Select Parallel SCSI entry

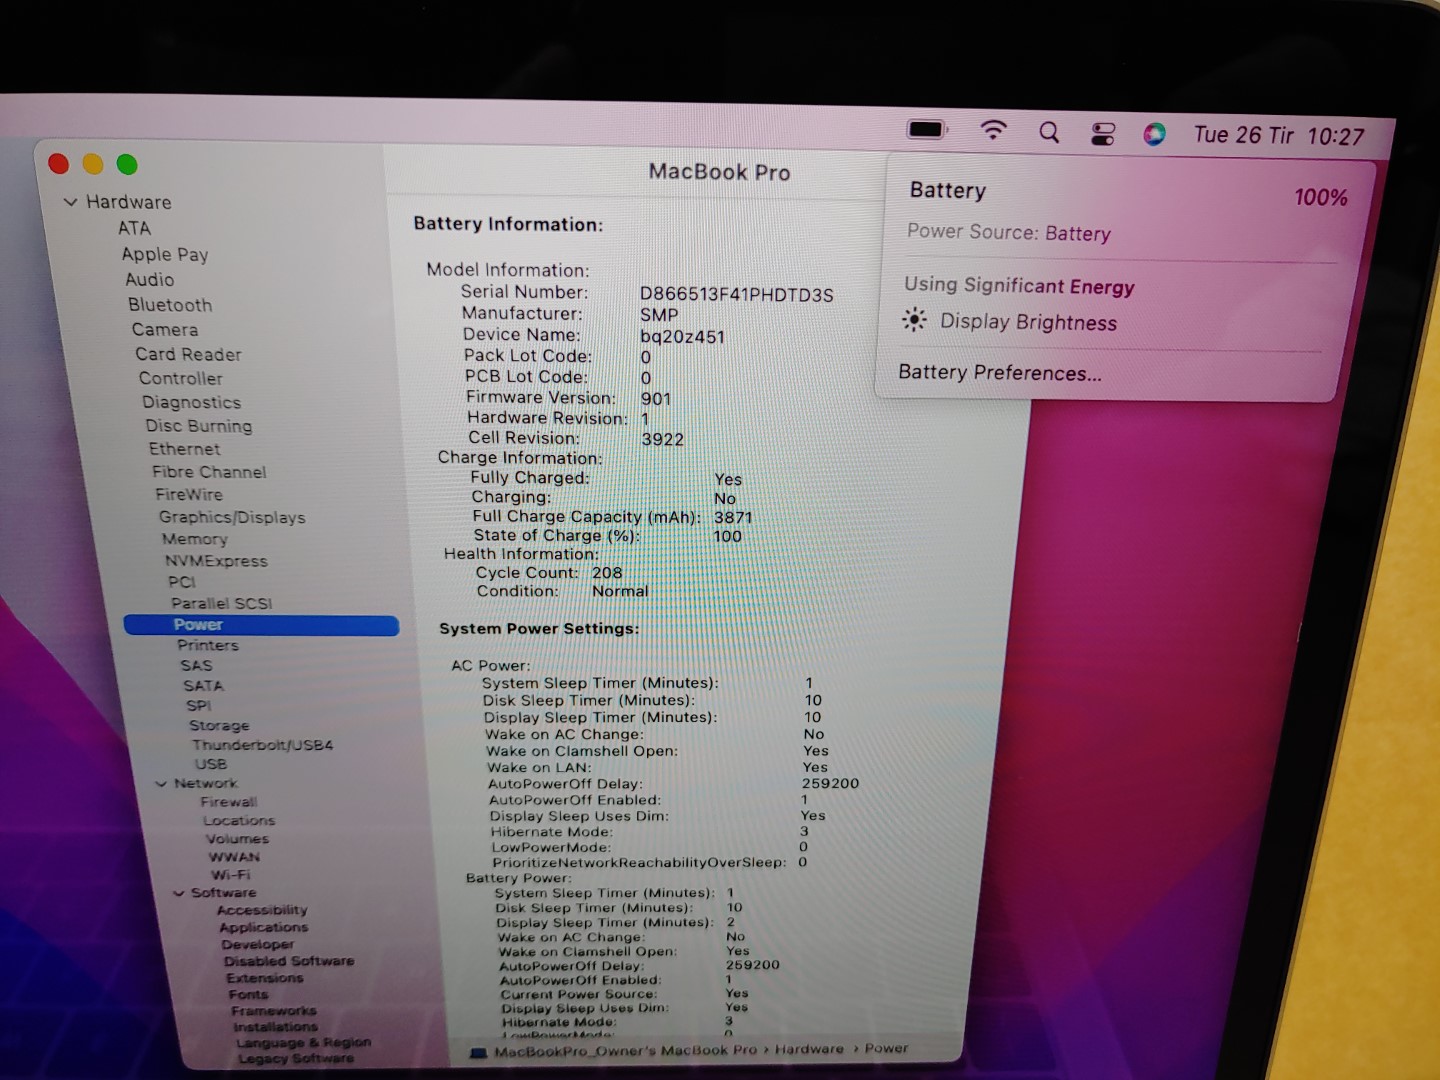[222, 603]
